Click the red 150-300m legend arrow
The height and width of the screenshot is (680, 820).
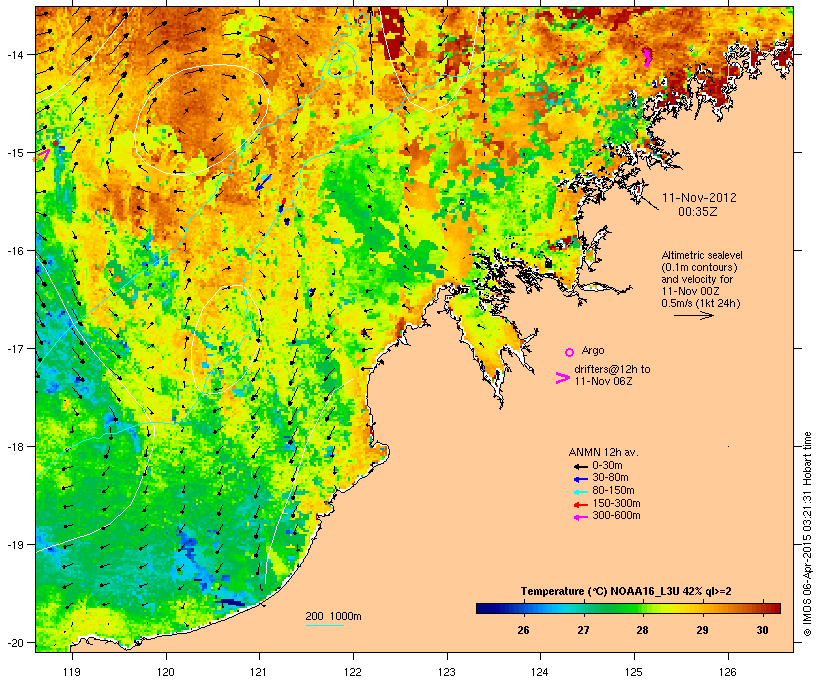click(x=580, y=504)
